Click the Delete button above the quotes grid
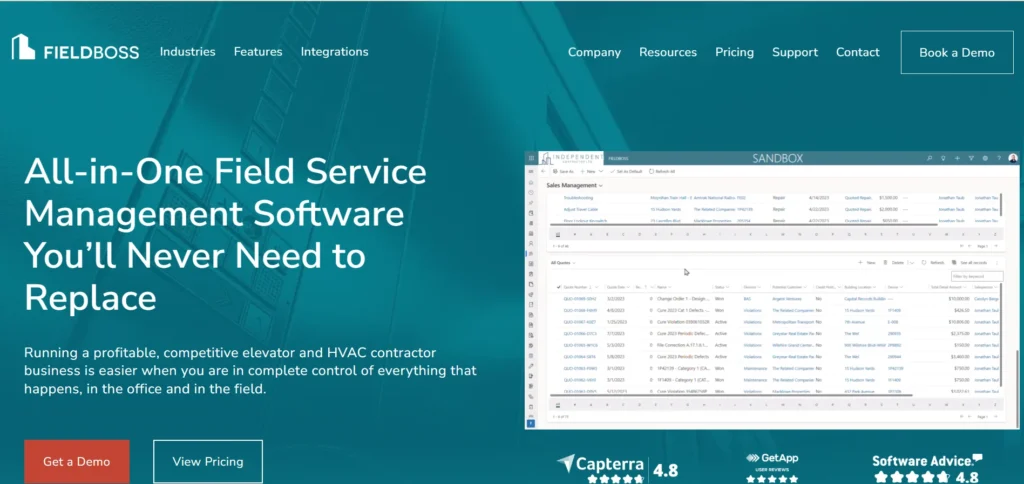1024x484 pixels. tap(893, 263)
